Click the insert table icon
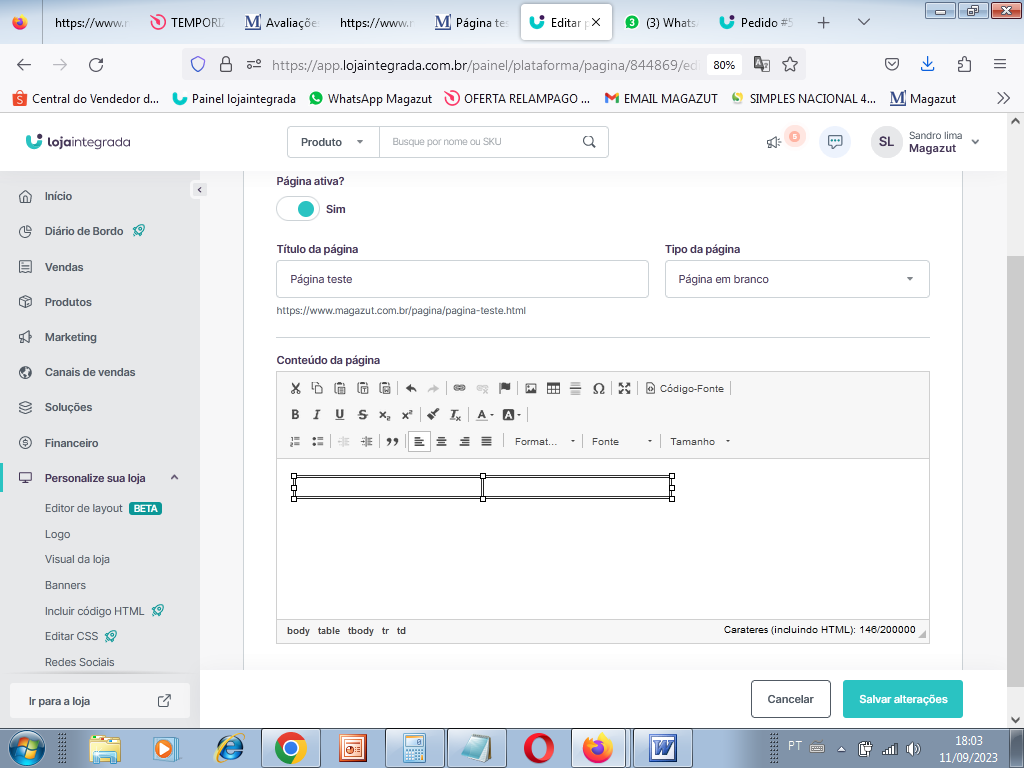Screen dimensions: 1024x768 click(x=553, y=388)
